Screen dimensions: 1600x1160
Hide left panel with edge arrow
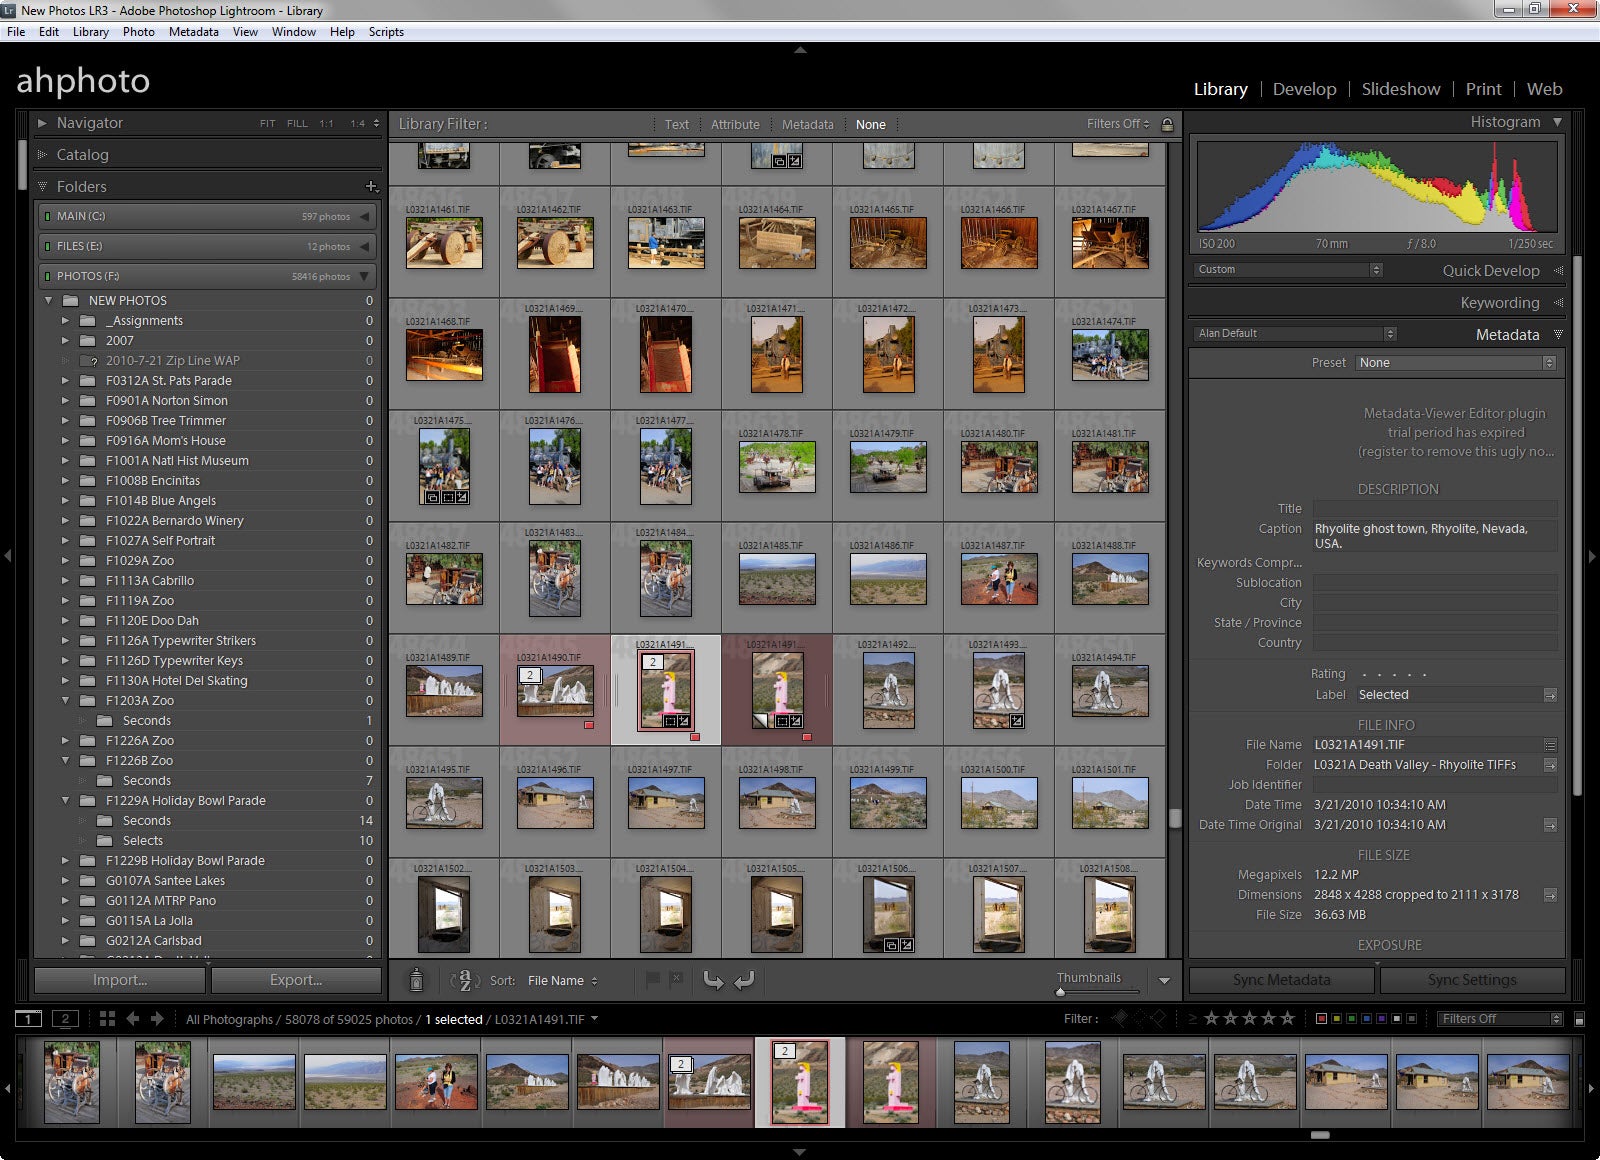pyautogui.click(x=7, y=555)
